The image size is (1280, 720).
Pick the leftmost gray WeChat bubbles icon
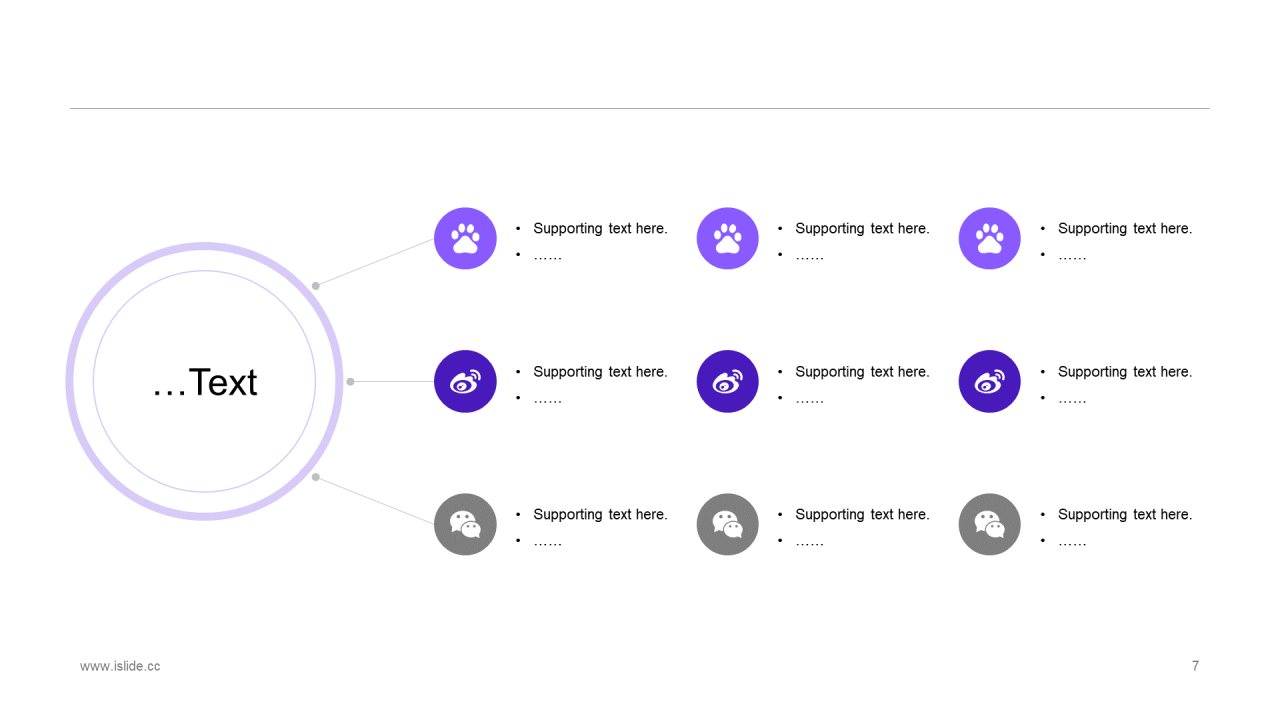pyautogui.click(x=465, y=524)
